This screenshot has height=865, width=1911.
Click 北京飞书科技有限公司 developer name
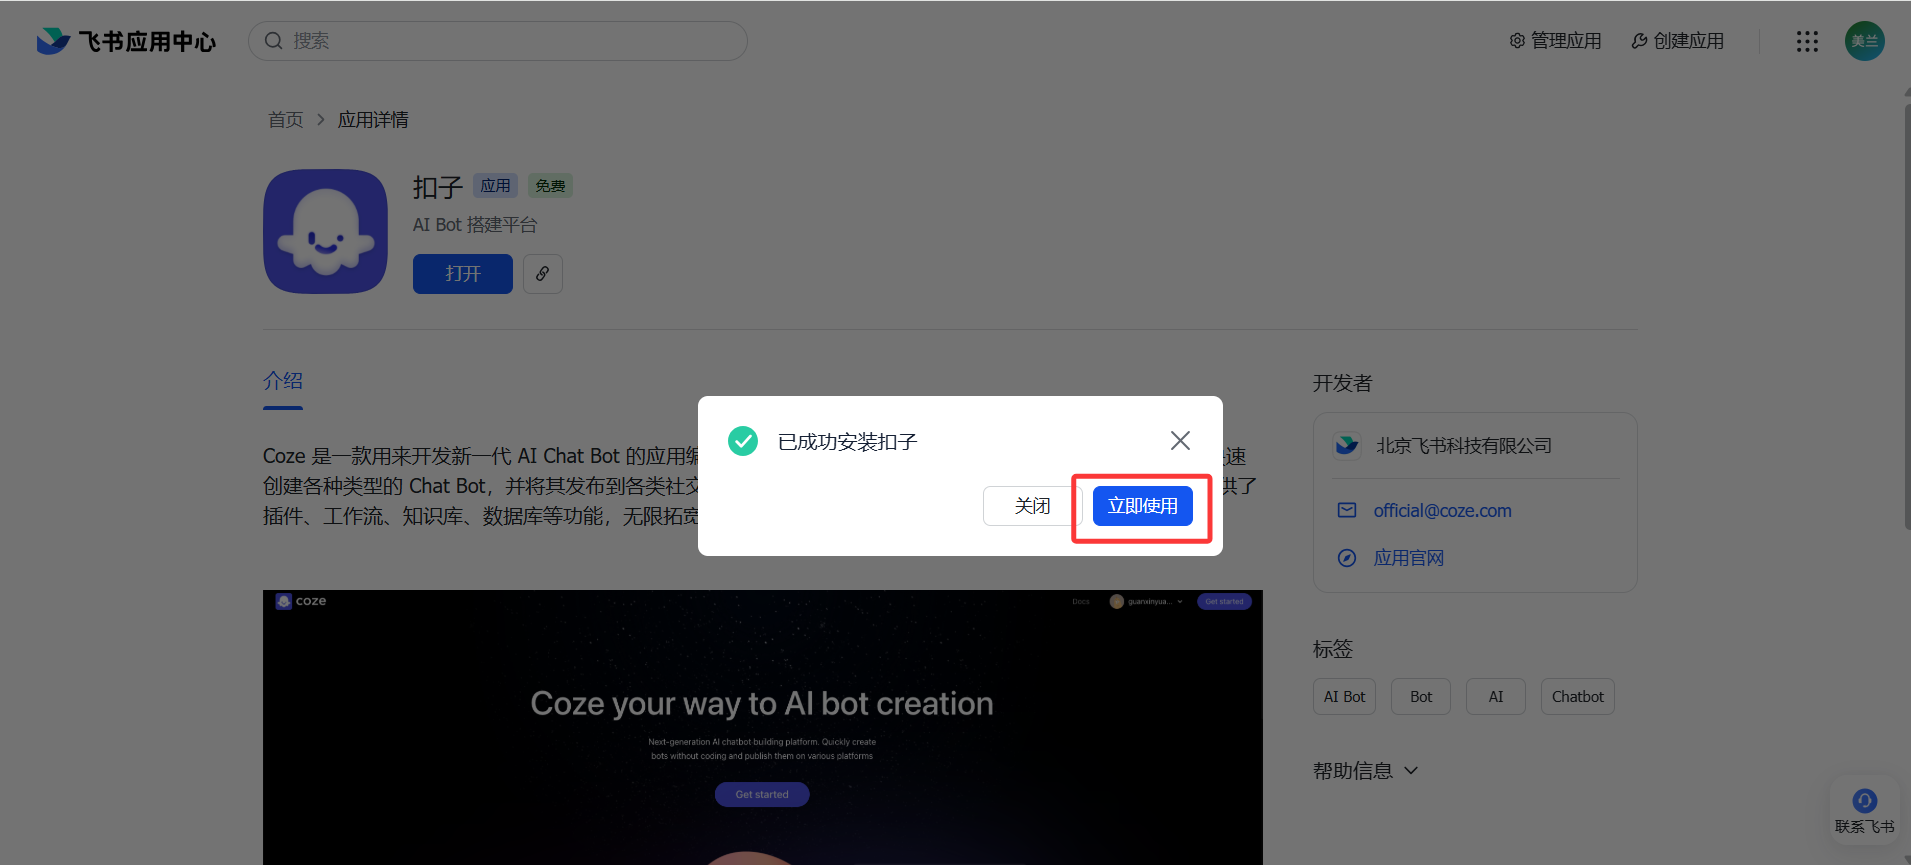coord(1464,446)
